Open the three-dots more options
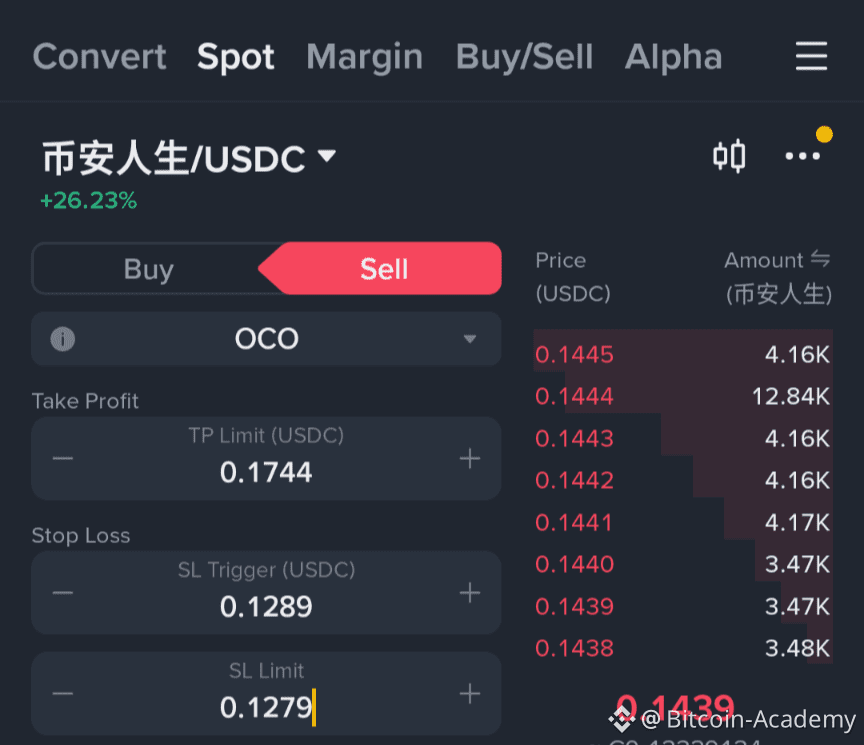The image size is (864, 745). tap(803, 156)
